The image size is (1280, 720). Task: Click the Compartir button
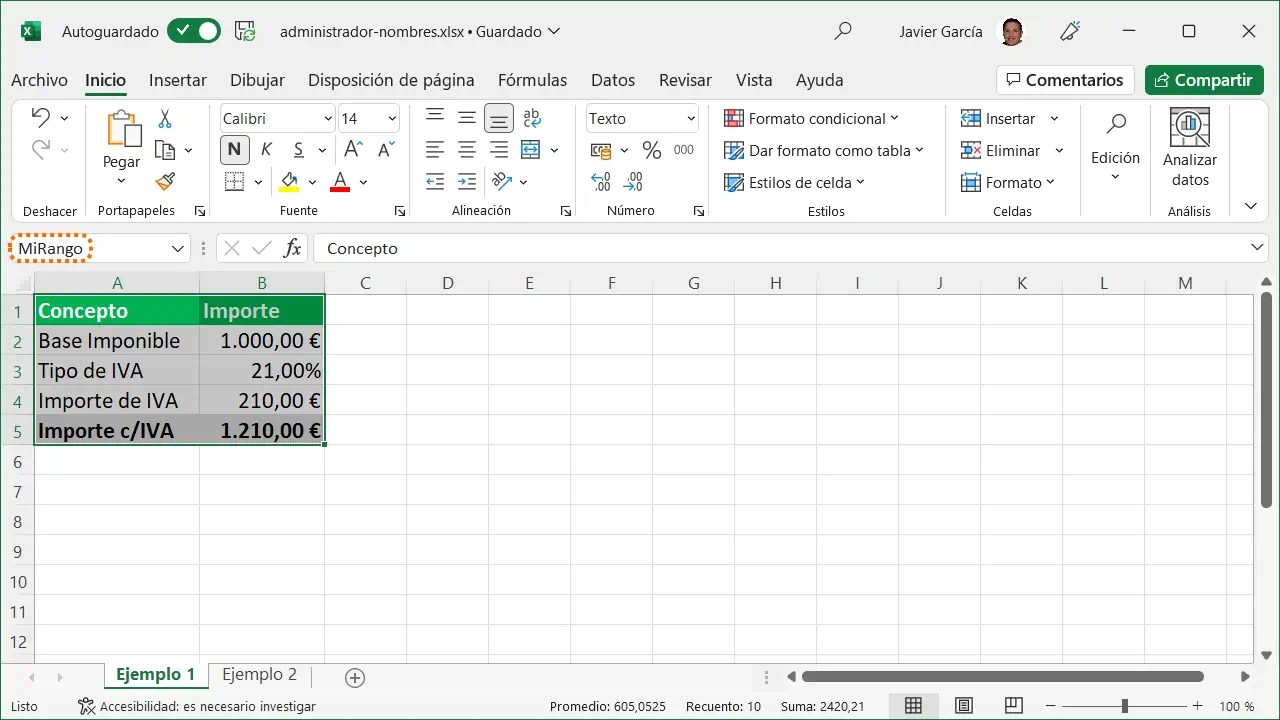coord(1204,79)
